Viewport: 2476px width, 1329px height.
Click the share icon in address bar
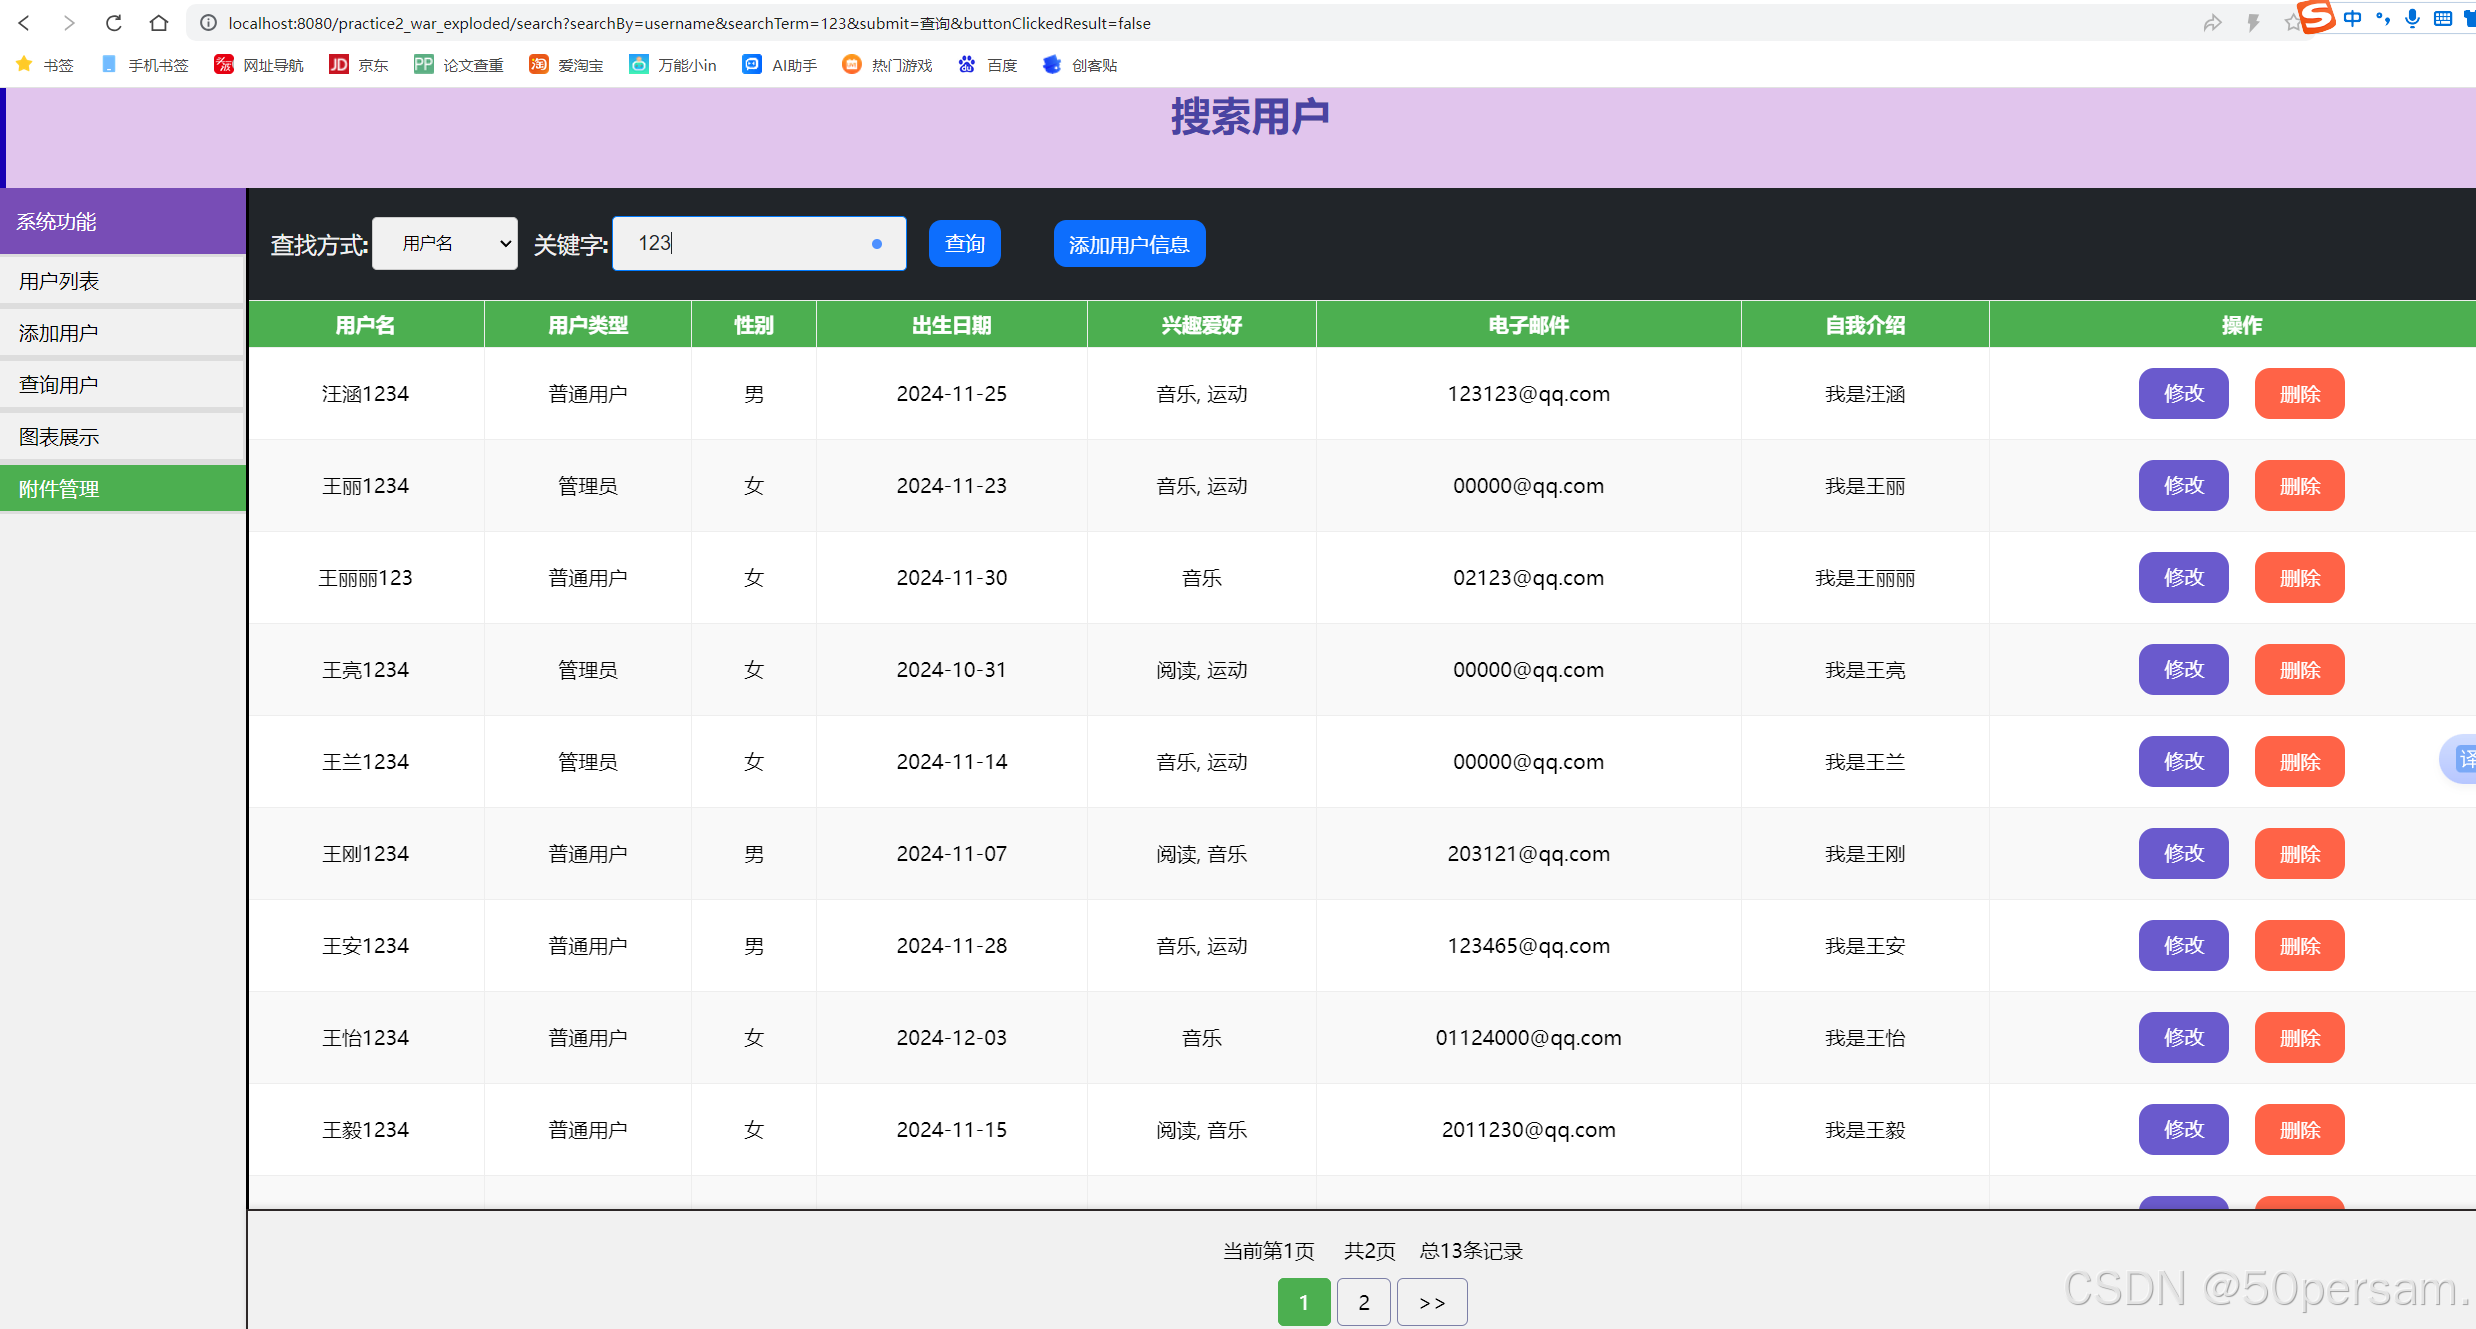click(x=2212, y=22)
